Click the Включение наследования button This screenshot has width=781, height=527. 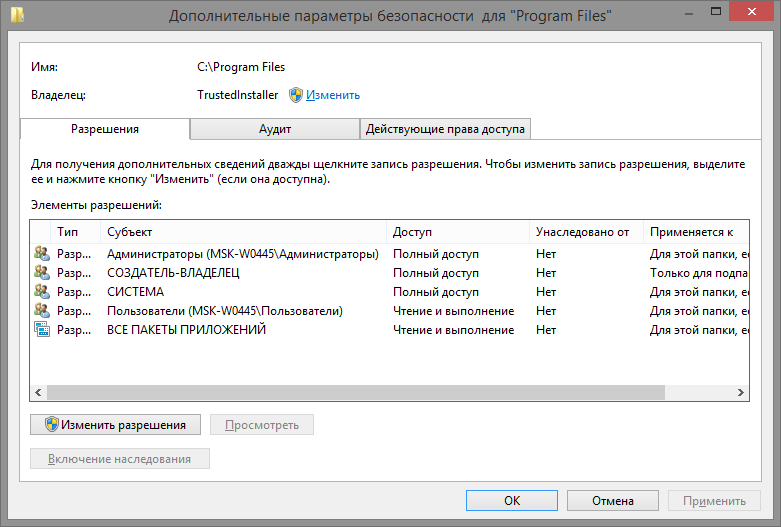(120, 459)
